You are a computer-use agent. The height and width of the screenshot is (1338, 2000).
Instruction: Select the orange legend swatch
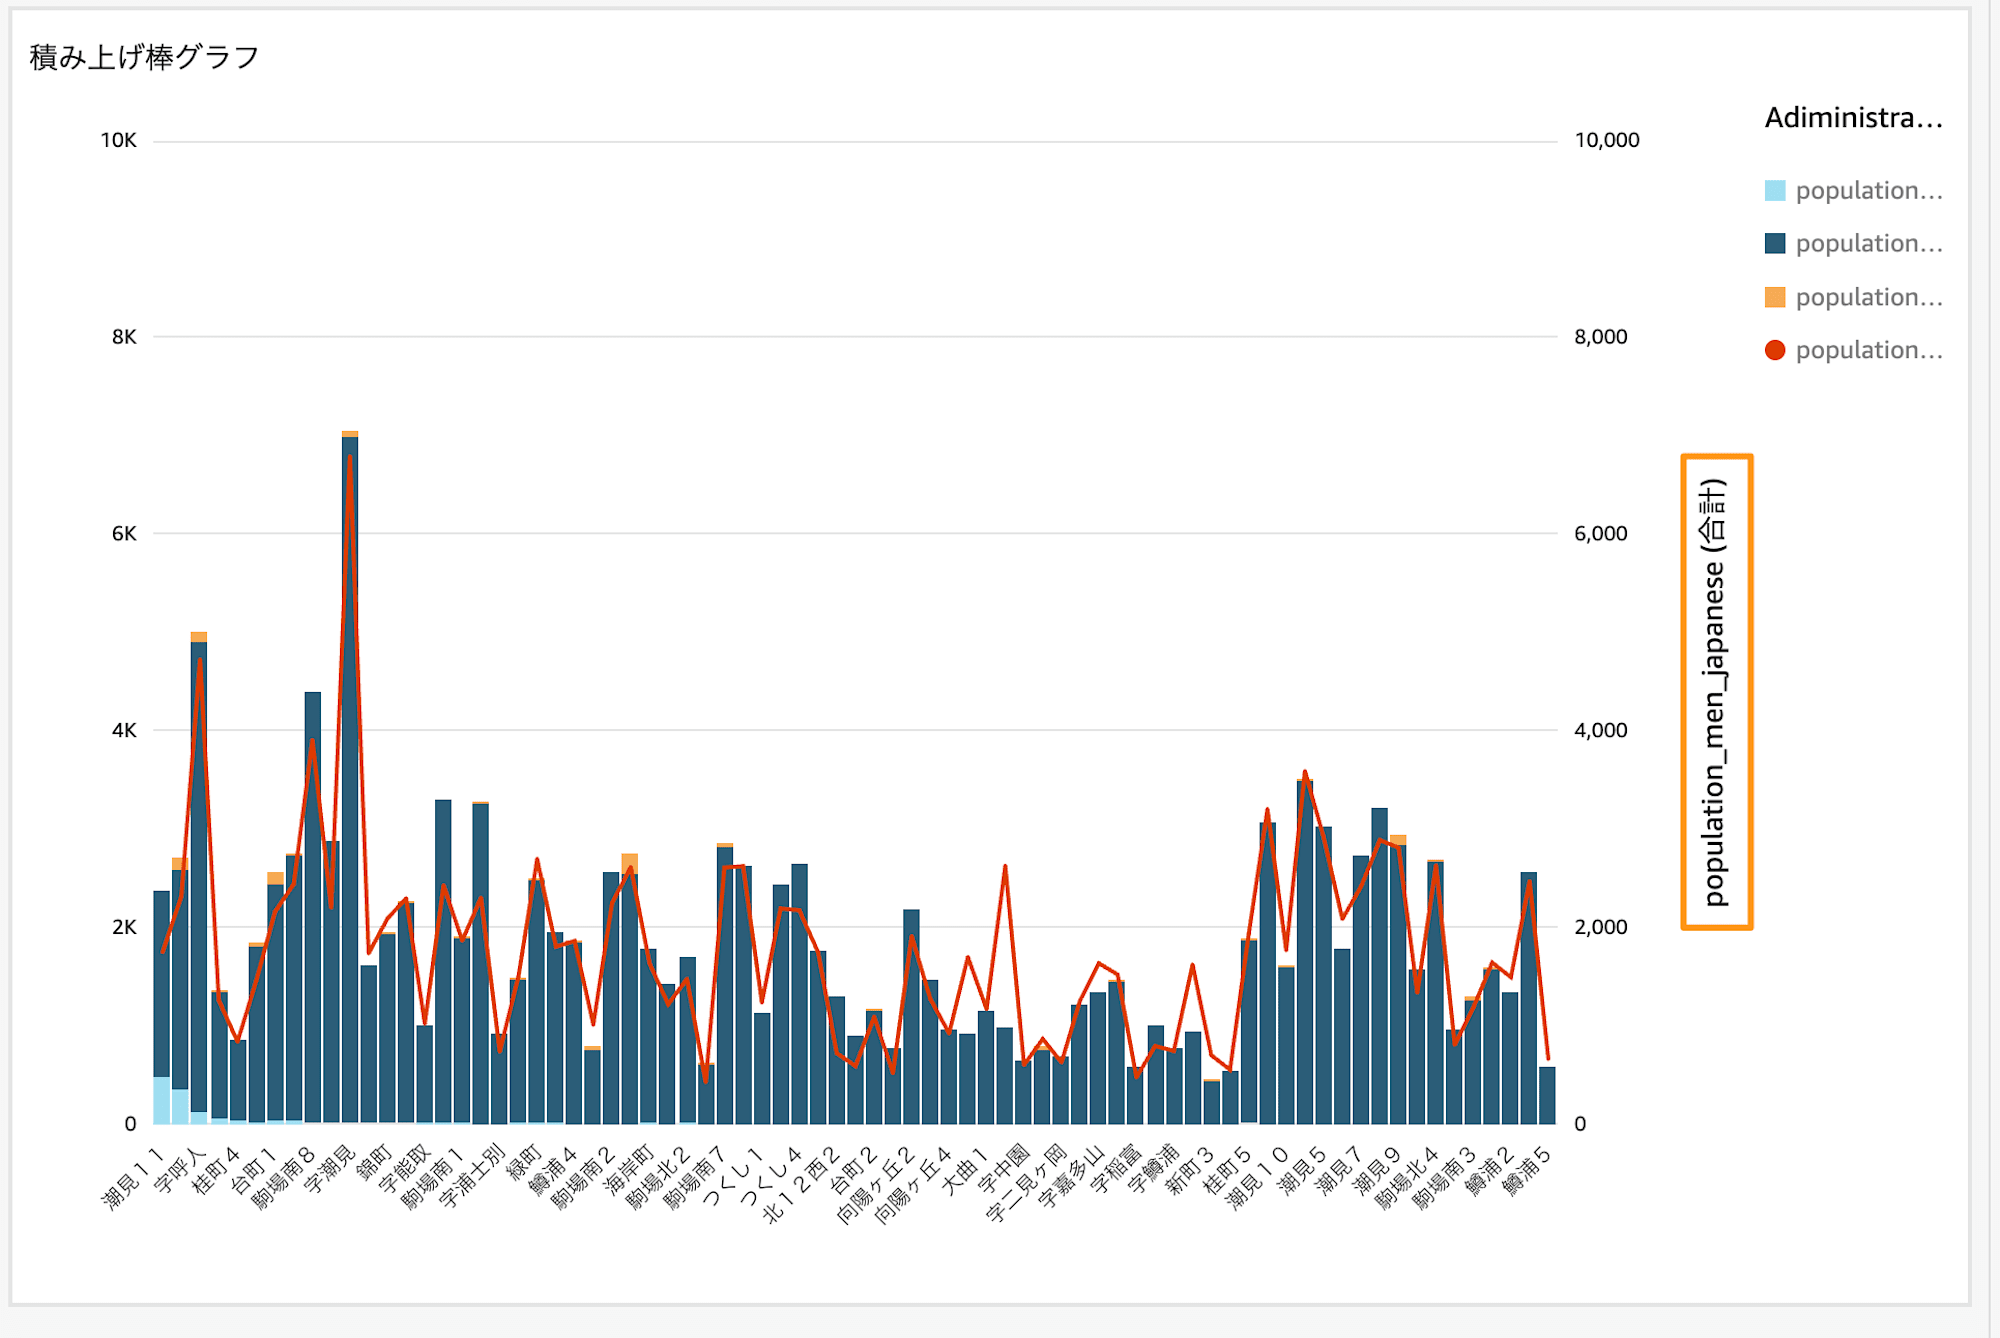coord(1775,297)
